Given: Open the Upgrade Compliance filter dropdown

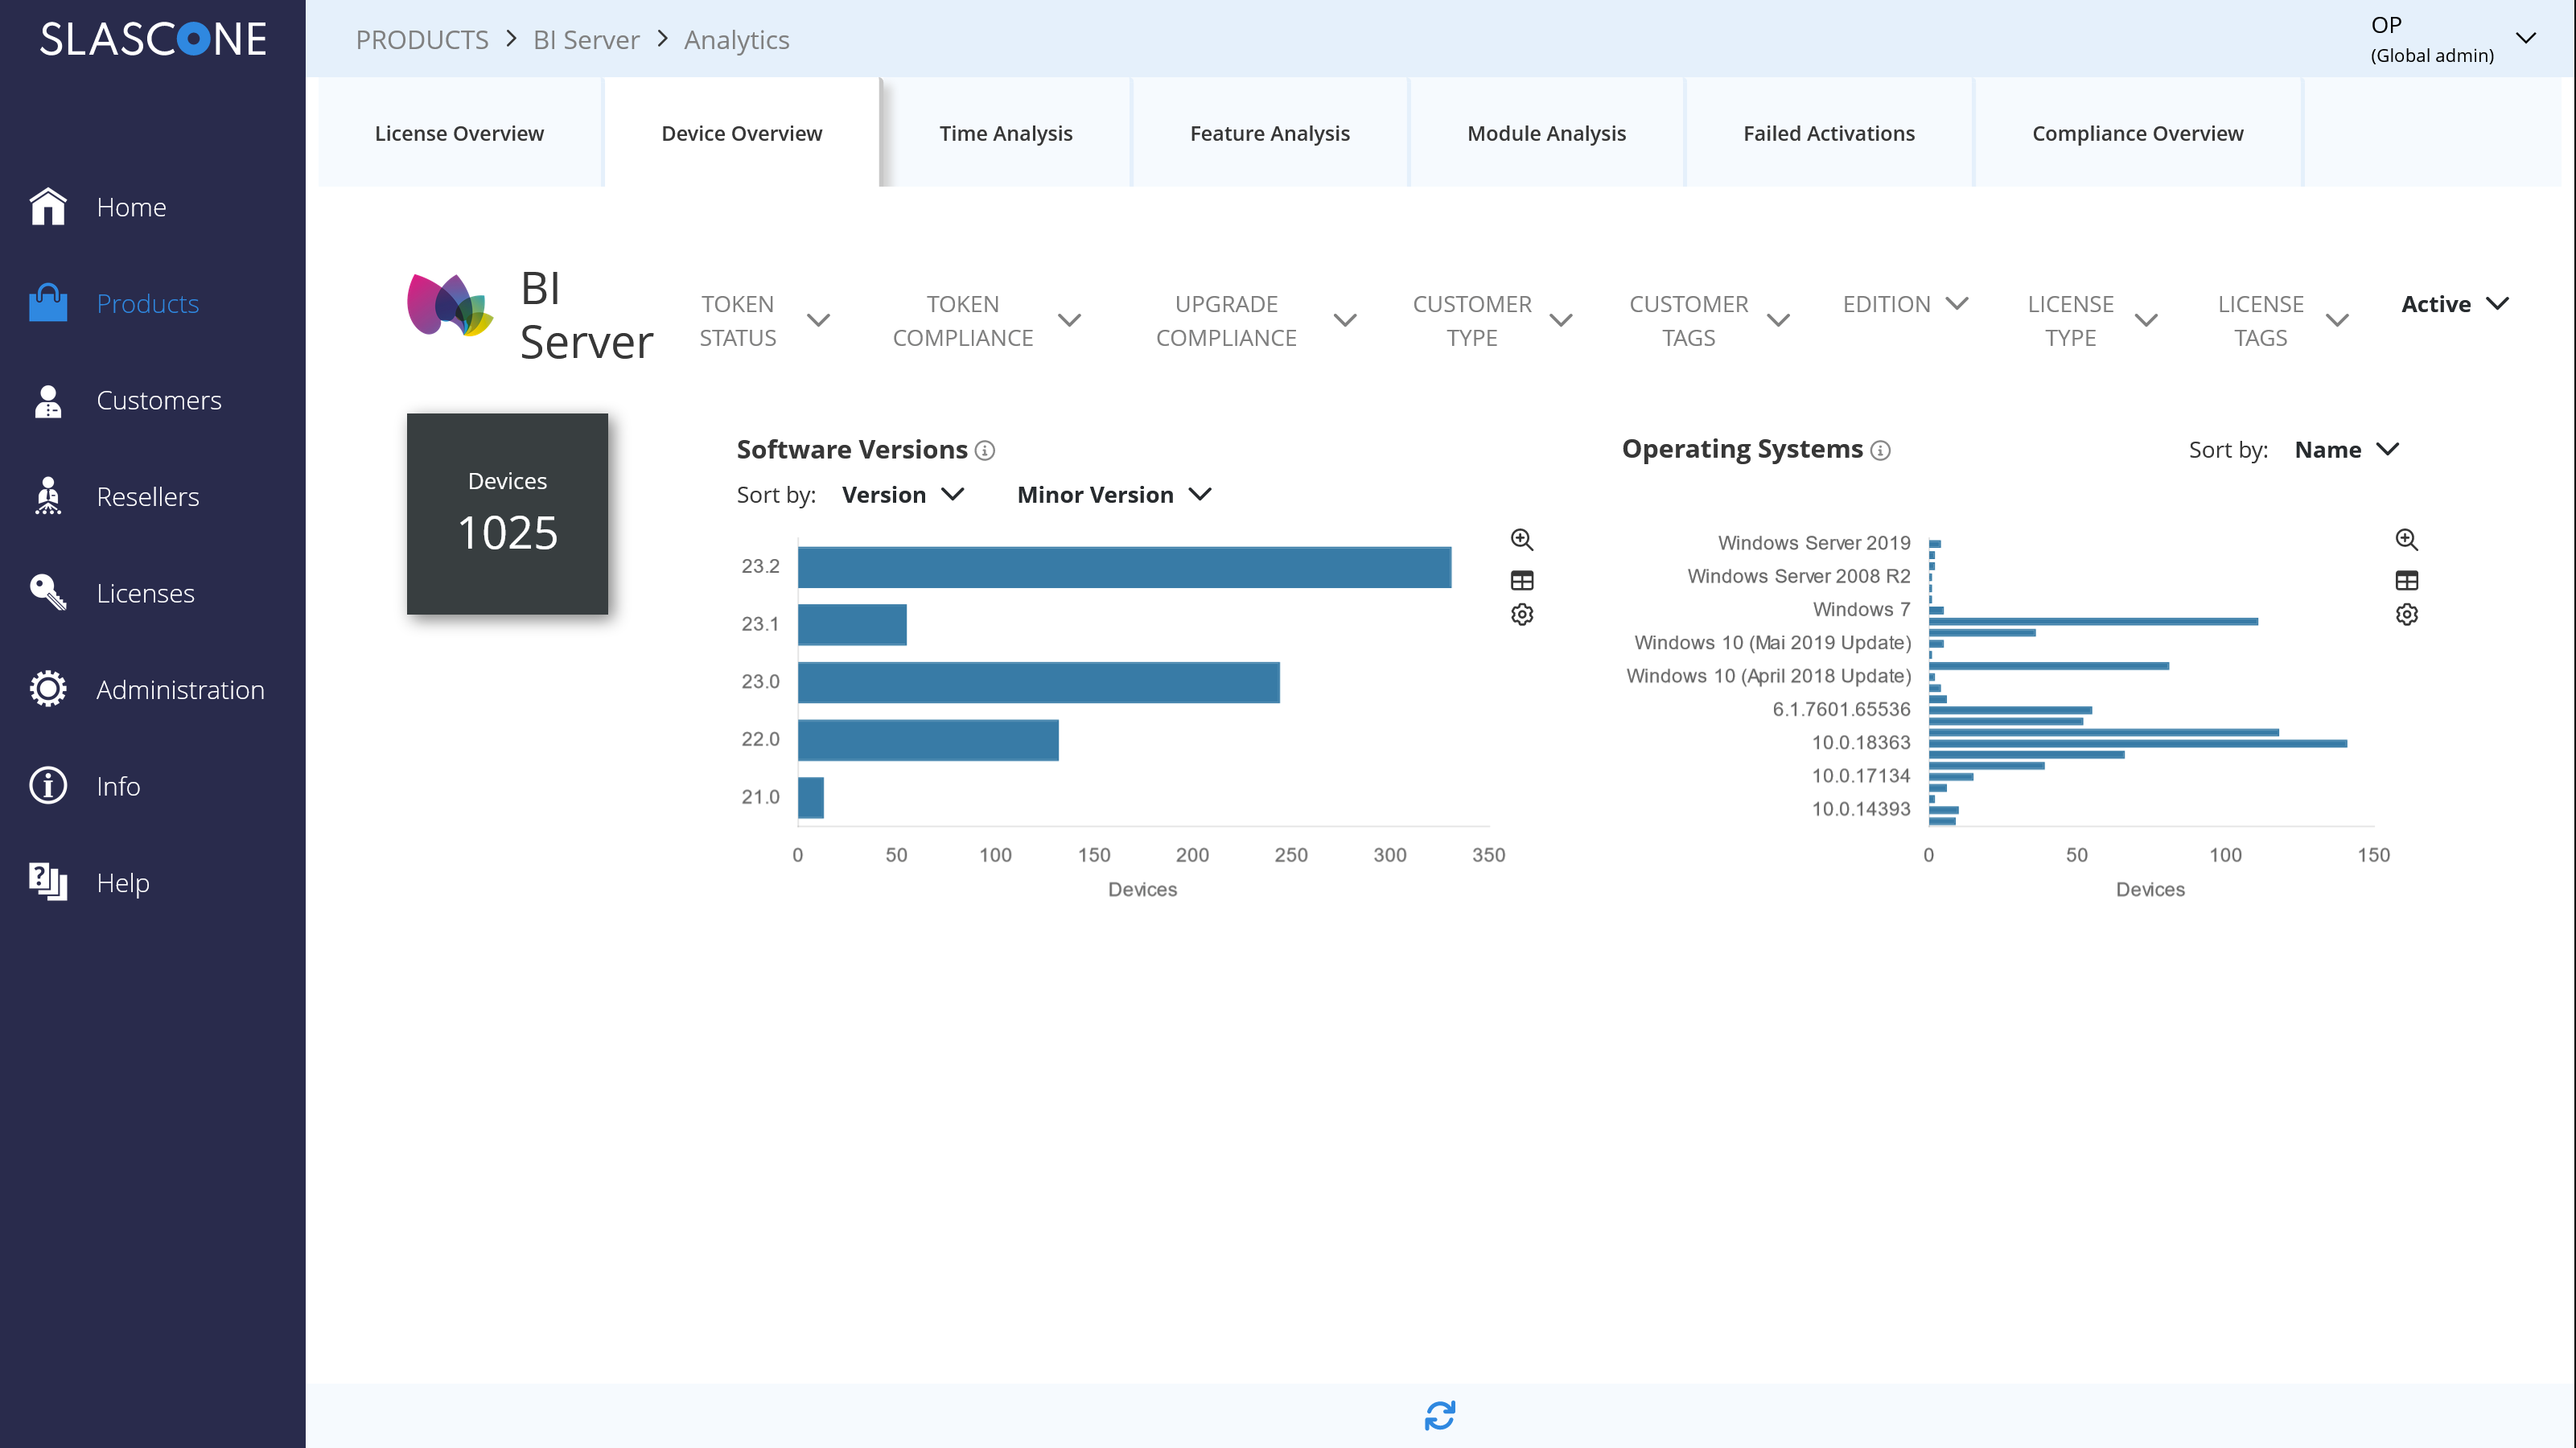Looking at the screenshot, I should click(1256, 321).
